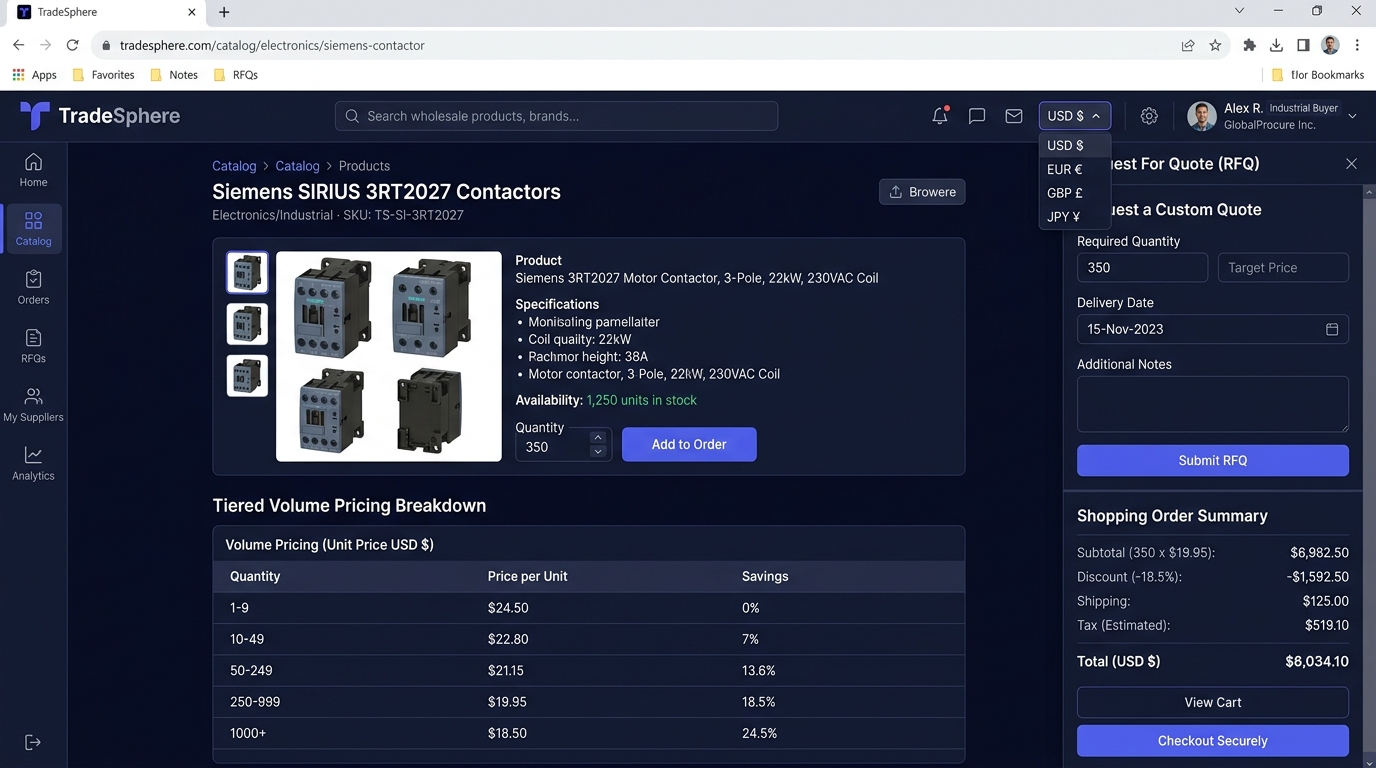Click the browser address bar URL

point(272,45)
